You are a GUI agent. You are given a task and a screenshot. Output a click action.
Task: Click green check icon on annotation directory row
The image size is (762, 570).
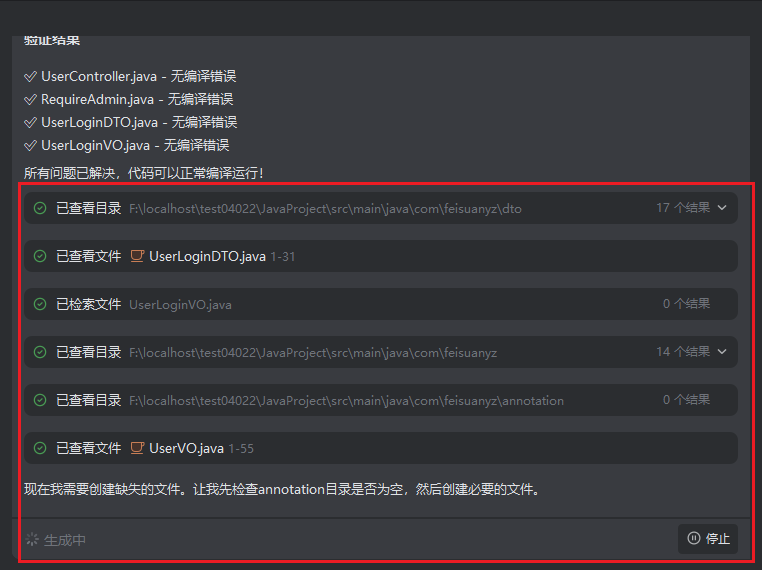(x=40, y=400)
